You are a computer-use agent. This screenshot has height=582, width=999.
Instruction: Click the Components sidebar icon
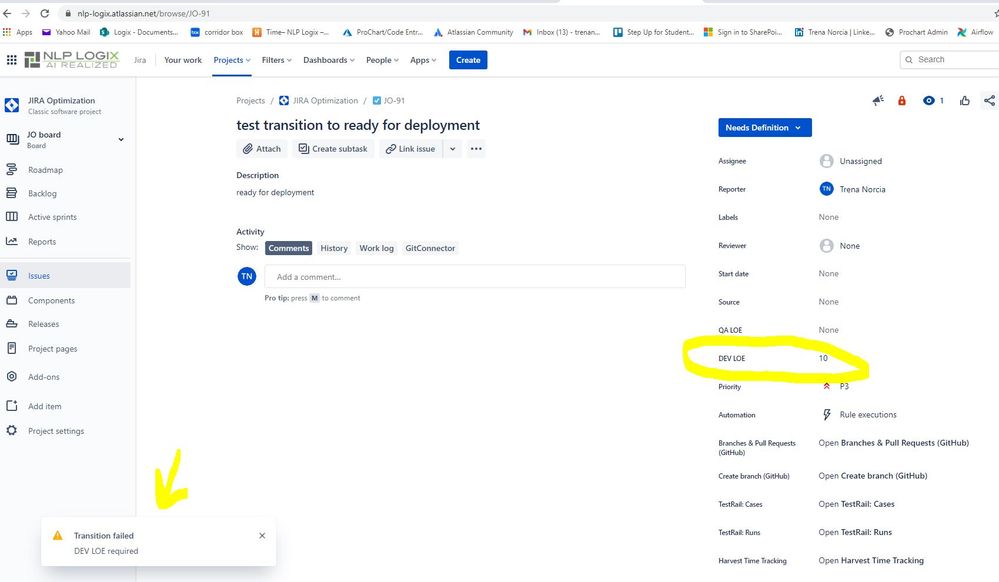pyautogui.click(x=11, y=300)
